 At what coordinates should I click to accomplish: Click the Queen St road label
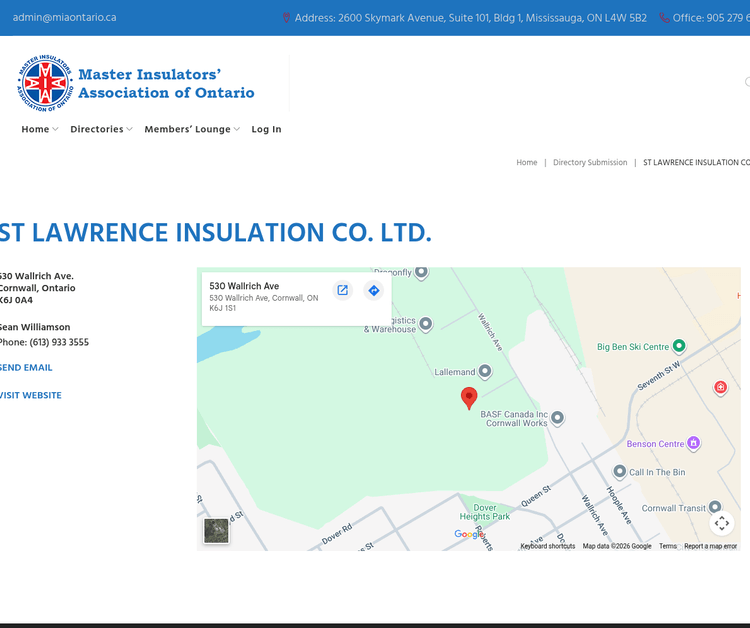[536, 496]
